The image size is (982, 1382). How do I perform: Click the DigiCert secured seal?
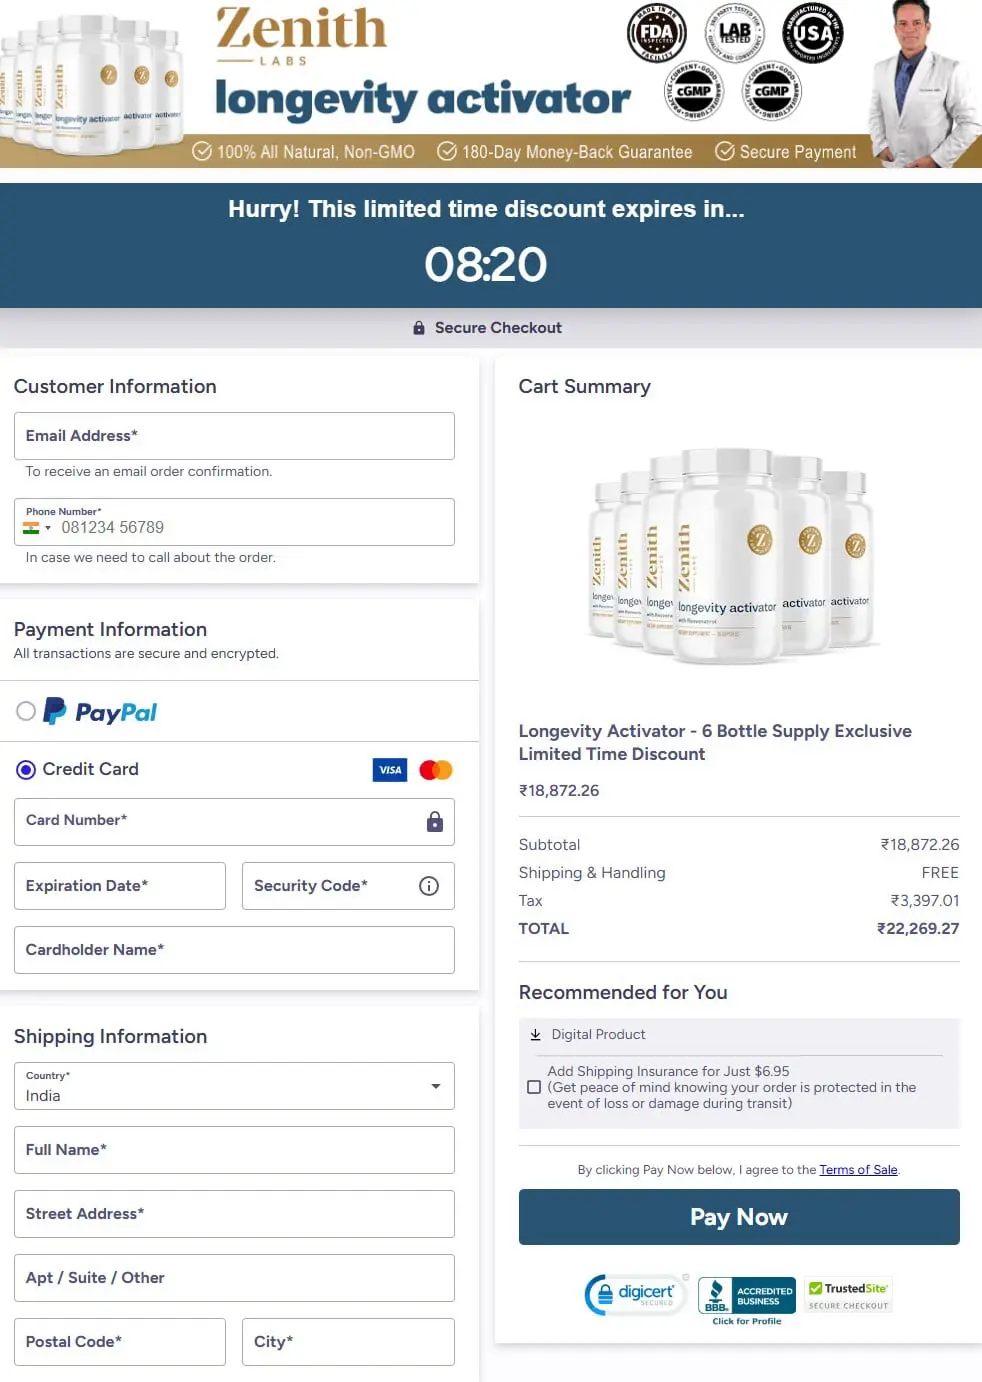coord(636,1294)
